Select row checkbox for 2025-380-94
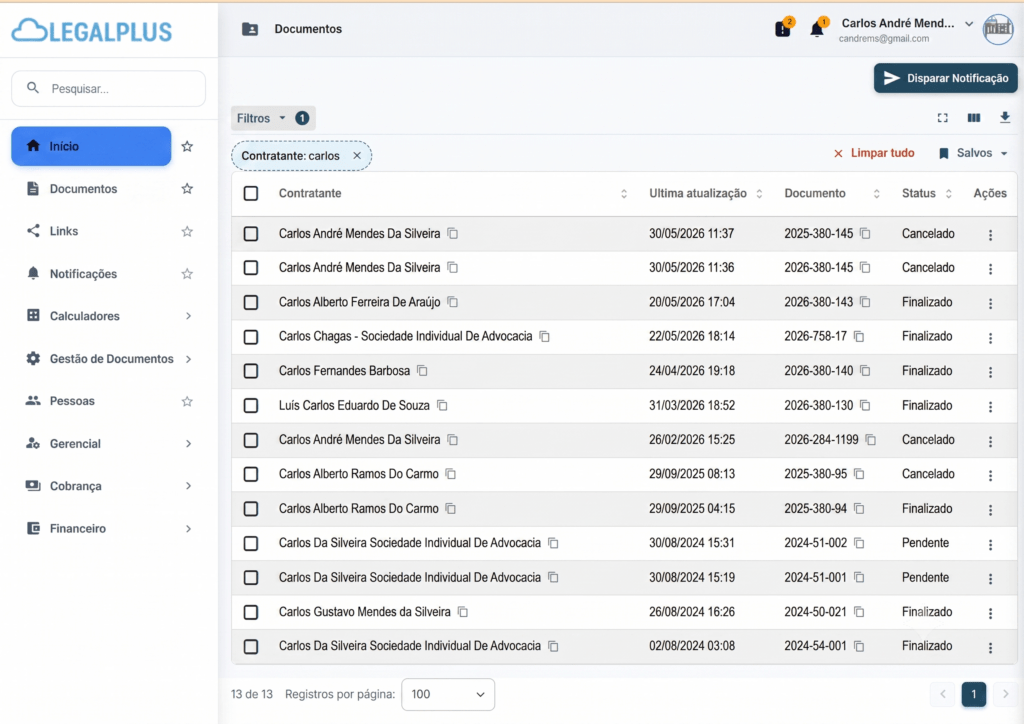Image resolution: width=1024 pixels, height=724 pixels. [251, 509]
